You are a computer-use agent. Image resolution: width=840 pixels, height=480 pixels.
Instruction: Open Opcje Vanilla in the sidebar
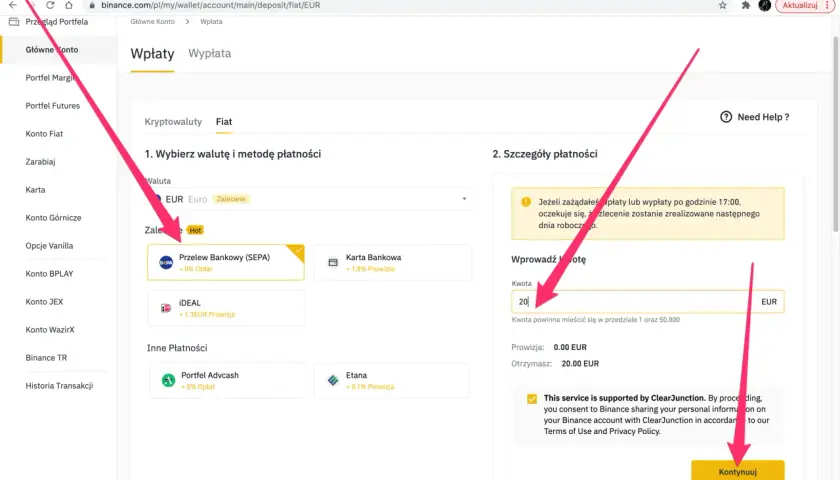49,245
